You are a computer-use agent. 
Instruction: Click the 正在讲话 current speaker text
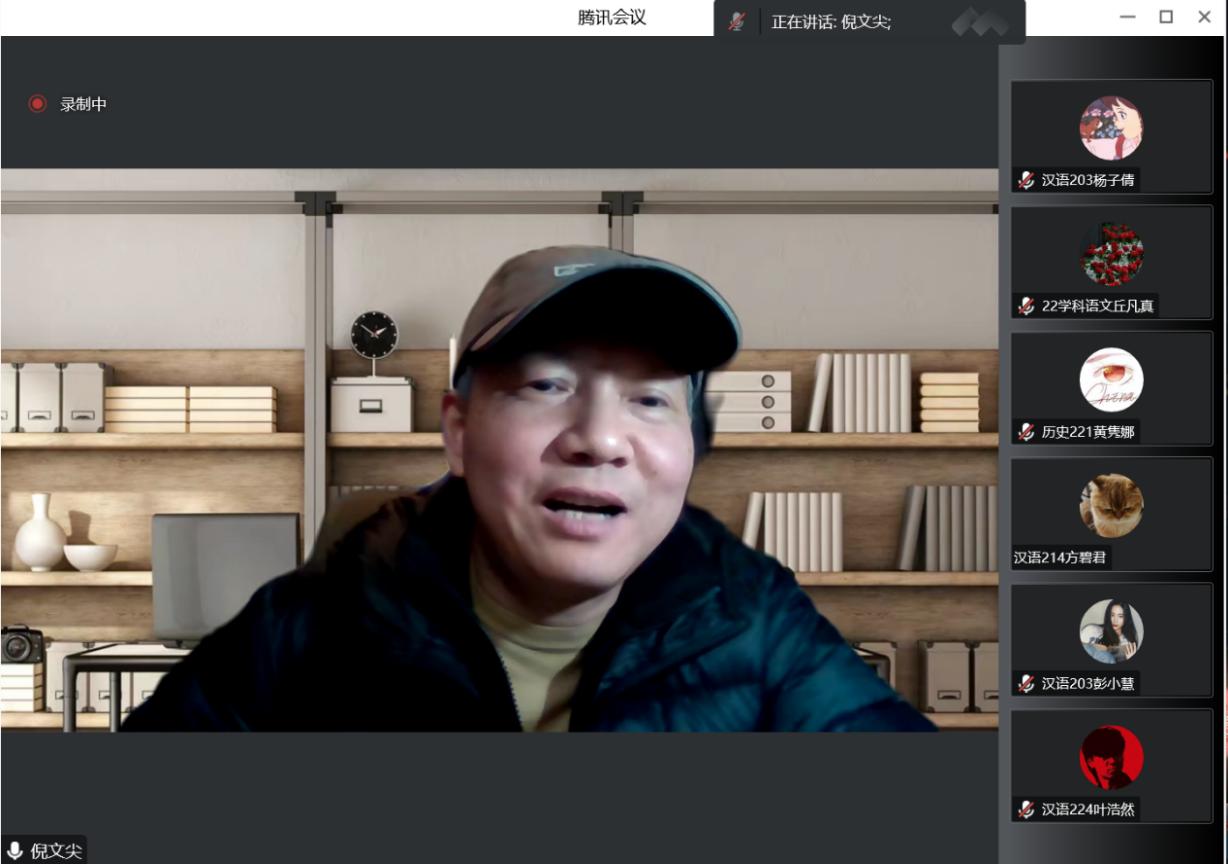[830, 22]
